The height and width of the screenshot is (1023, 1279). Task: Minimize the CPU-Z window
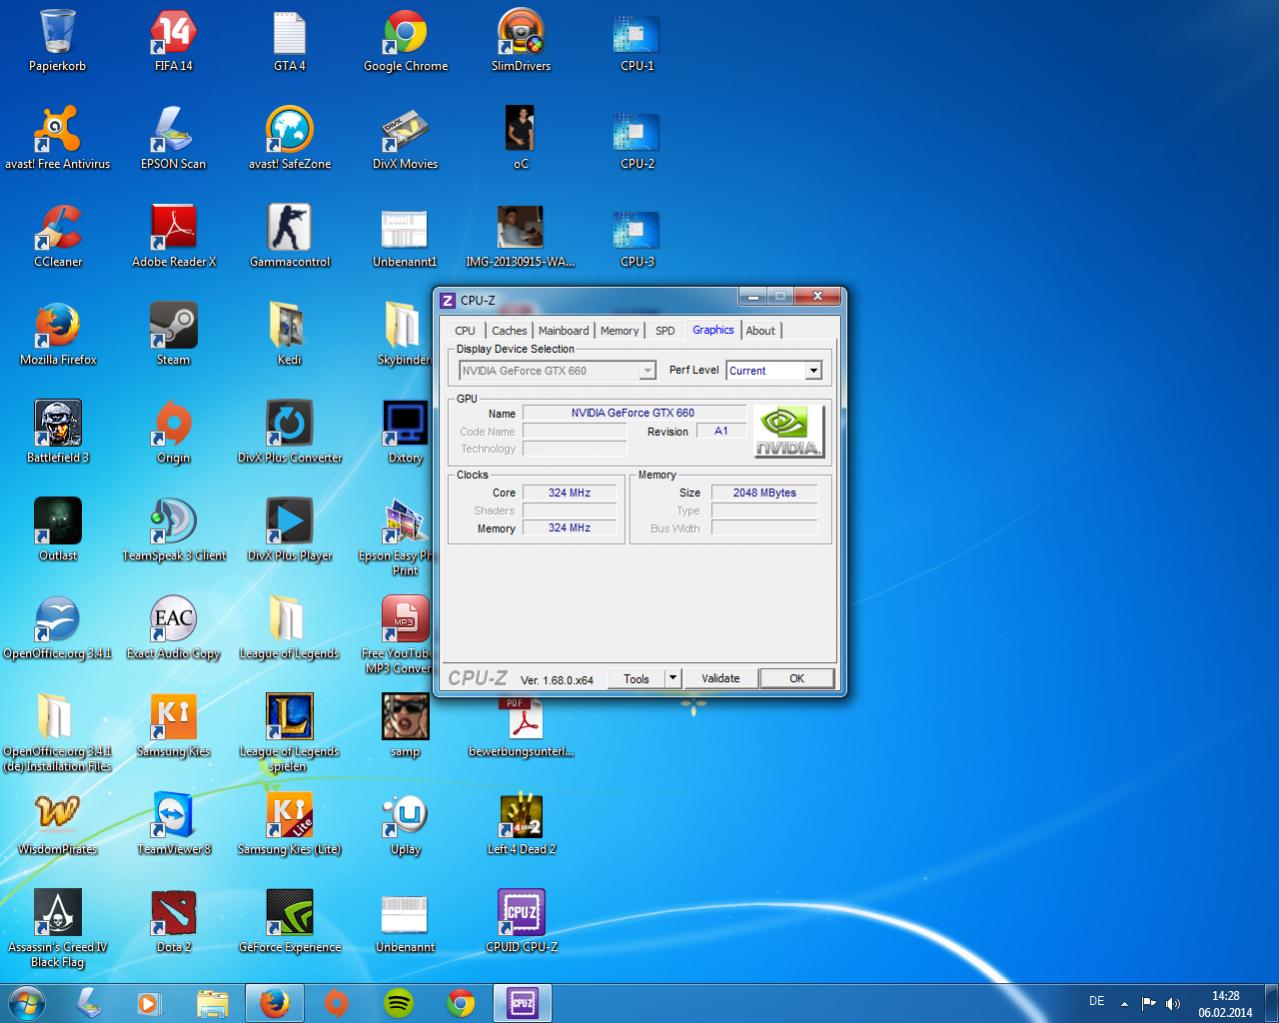753,296
